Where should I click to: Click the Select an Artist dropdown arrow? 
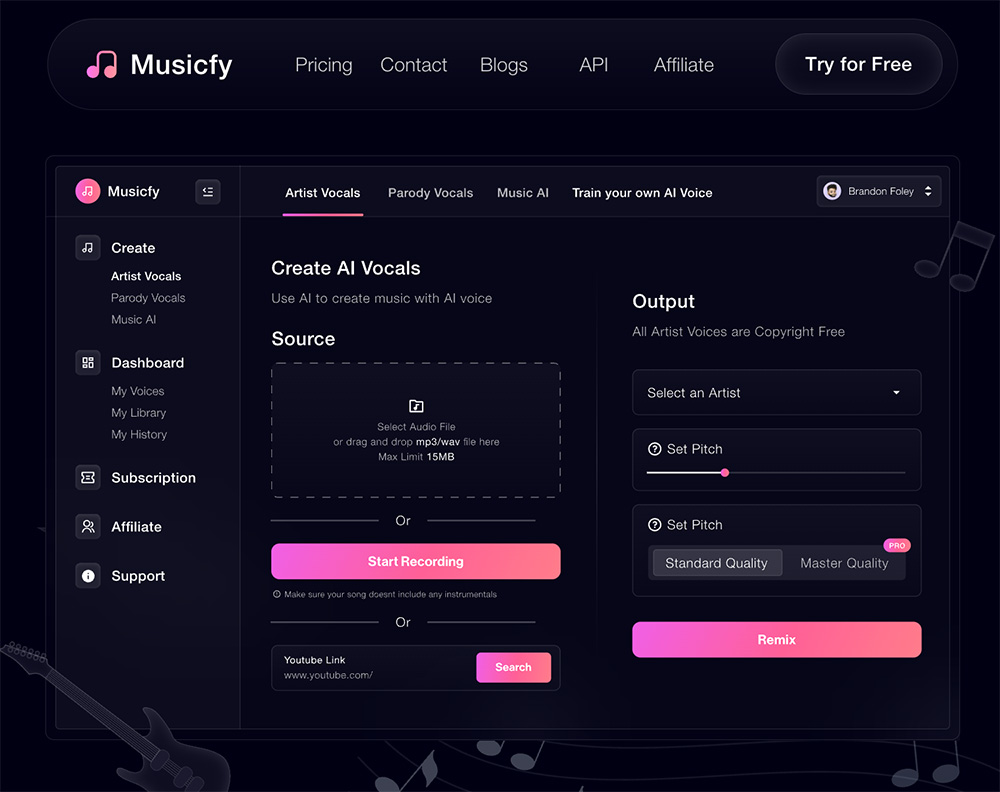(896, 393)
